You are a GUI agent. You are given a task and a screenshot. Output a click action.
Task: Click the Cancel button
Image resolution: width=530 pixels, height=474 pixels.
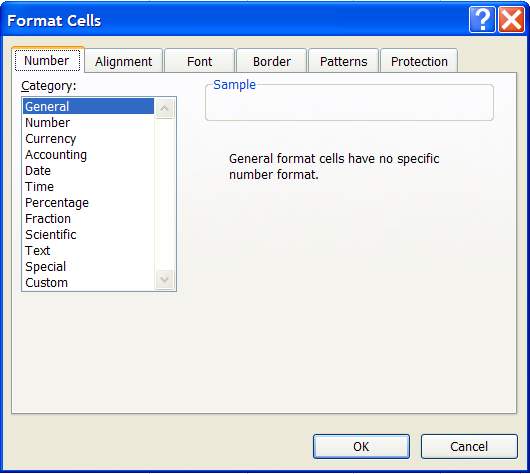tap(469, 446)
